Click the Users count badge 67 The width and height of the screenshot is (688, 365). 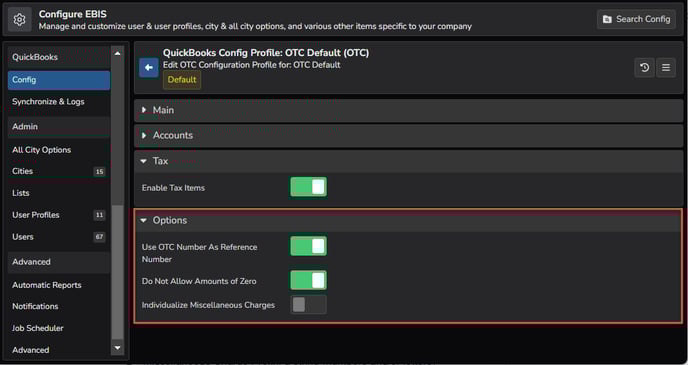[100, 237]
